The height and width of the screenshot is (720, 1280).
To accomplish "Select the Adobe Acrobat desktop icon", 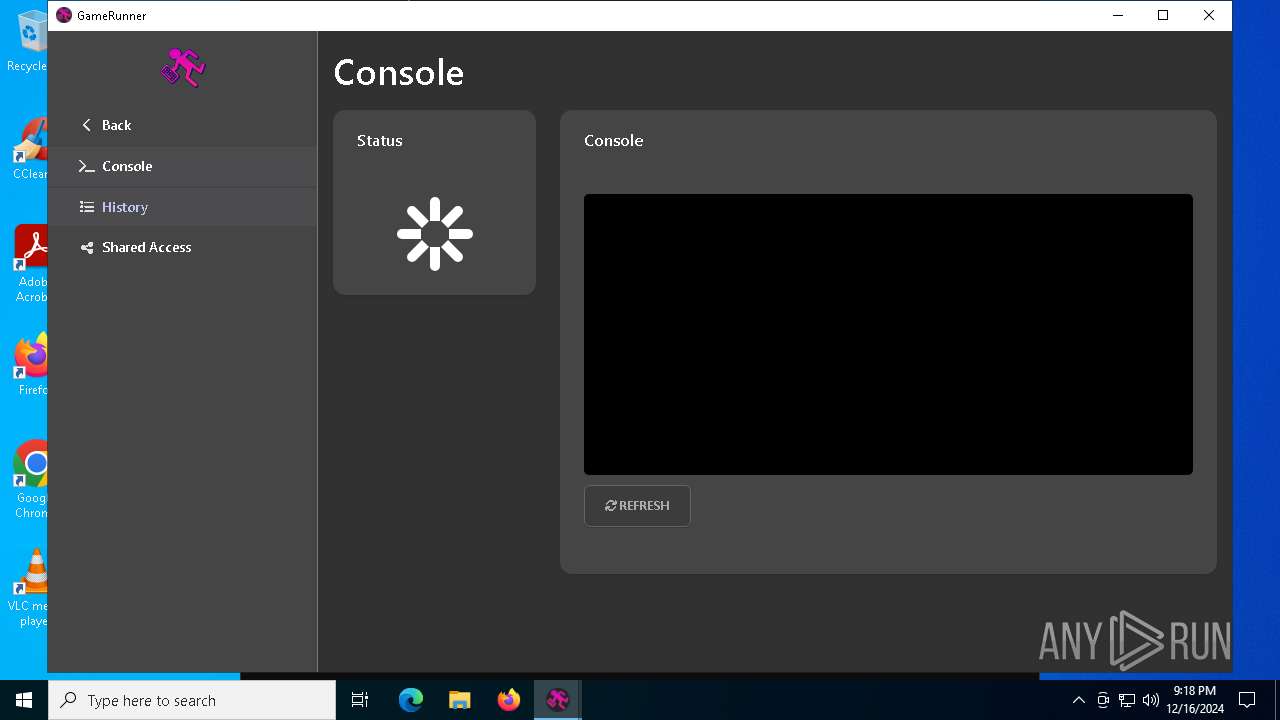I will tap(31, 264).
